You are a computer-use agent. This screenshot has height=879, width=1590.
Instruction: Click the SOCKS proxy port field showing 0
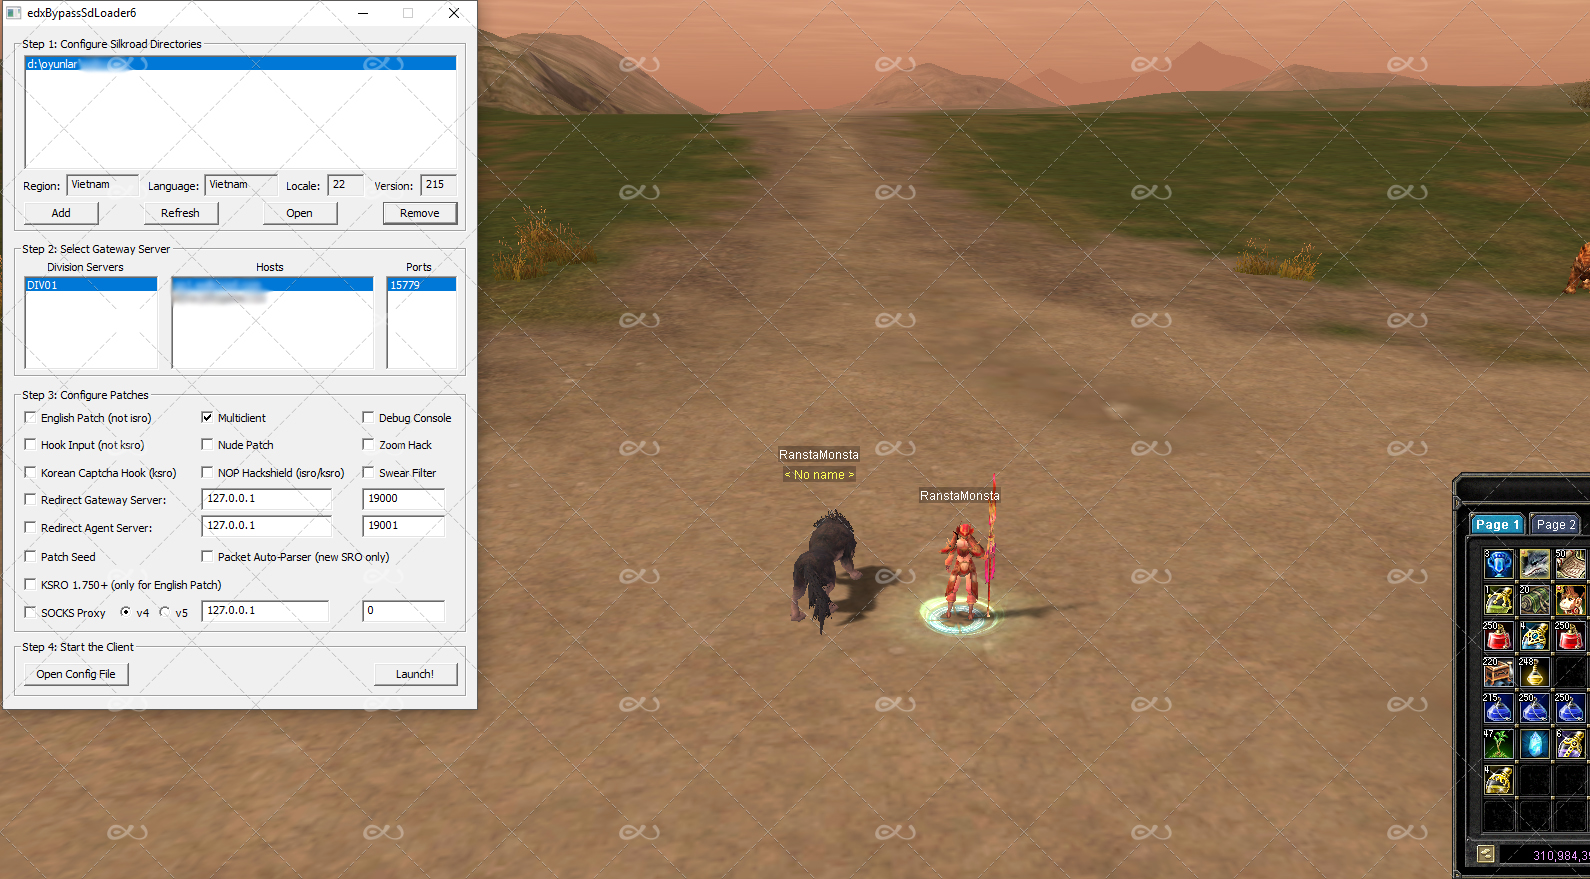403,611
